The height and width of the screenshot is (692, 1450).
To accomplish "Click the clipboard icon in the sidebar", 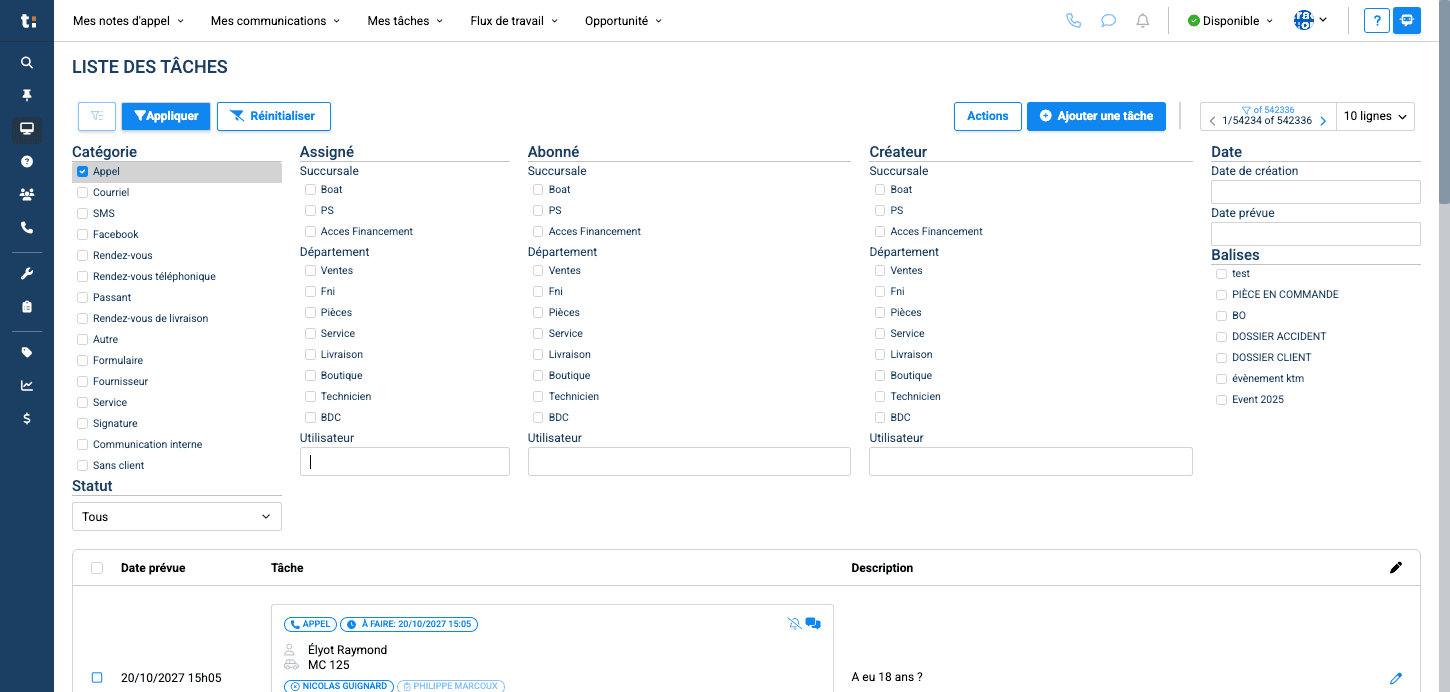I will point(27,307).
